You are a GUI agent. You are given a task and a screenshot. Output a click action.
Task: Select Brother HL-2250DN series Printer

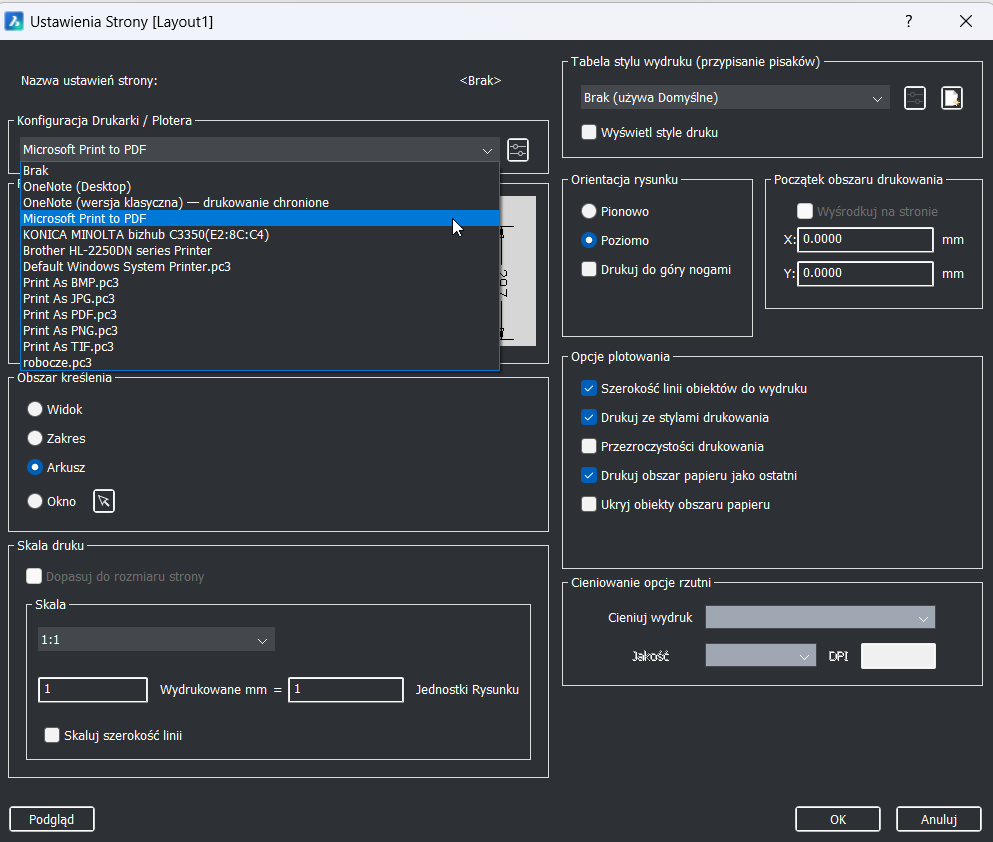point(117,250)
